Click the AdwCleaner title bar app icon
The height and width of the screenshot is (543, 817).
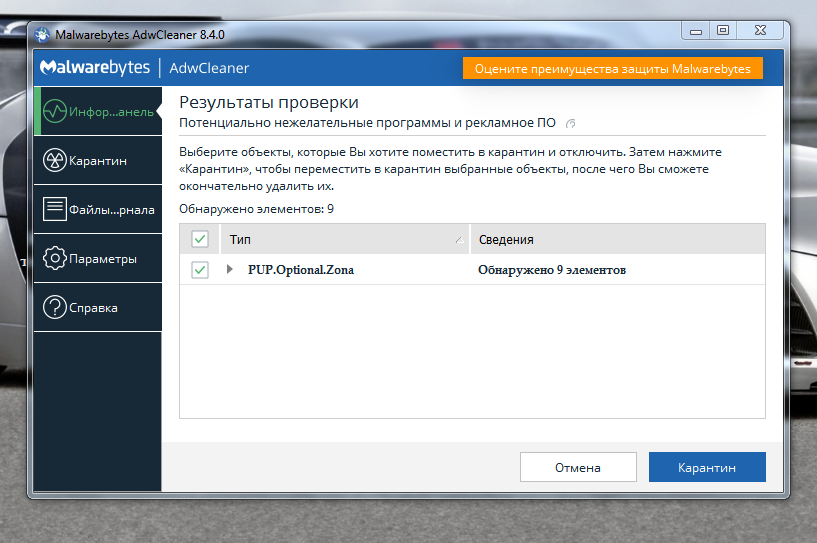tap(42, 35)
